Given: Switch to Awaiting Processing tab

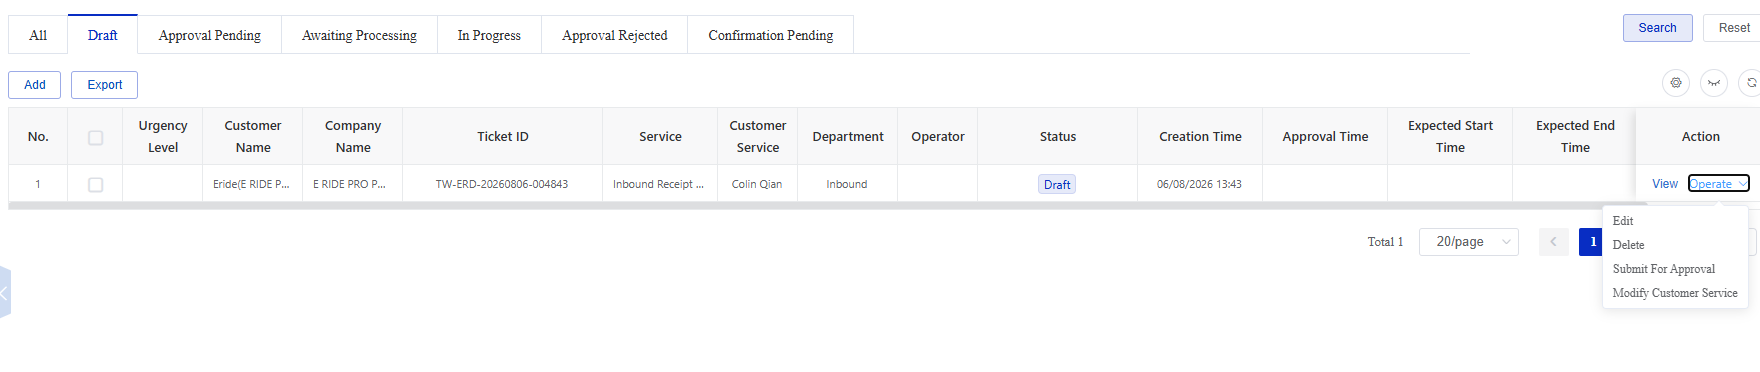Looking at the screenshot, I should tap(359, 35).
